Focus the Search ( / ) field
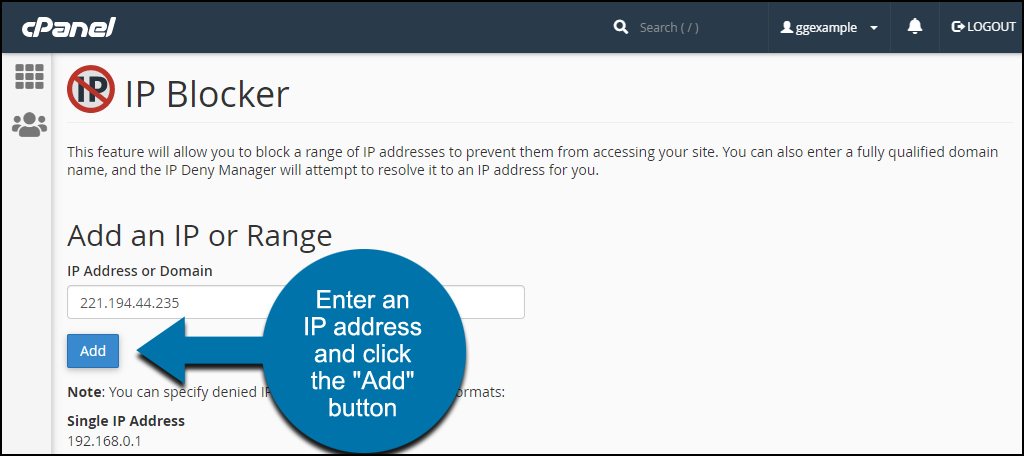The height and width of the screenshot is (456, 1024). 669,27
